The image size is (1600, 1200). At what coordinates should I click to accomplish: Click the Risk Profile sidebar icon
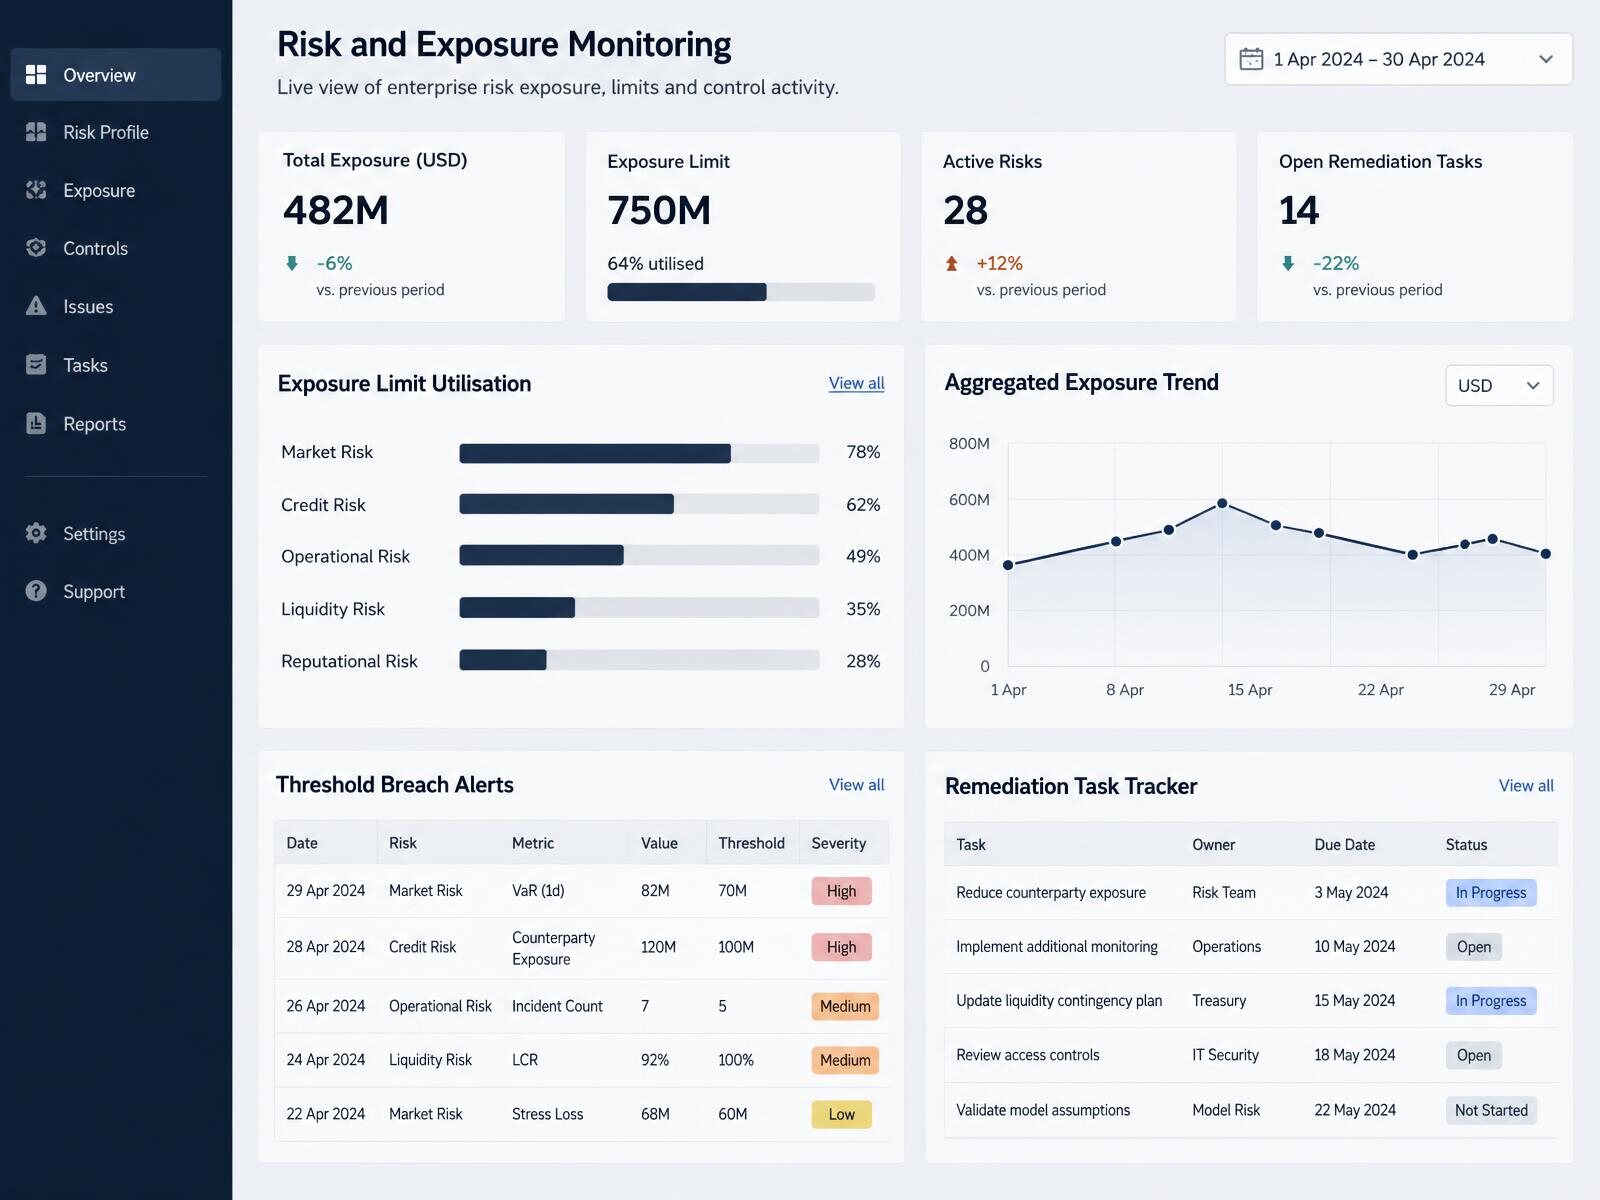tap(36, 132)
